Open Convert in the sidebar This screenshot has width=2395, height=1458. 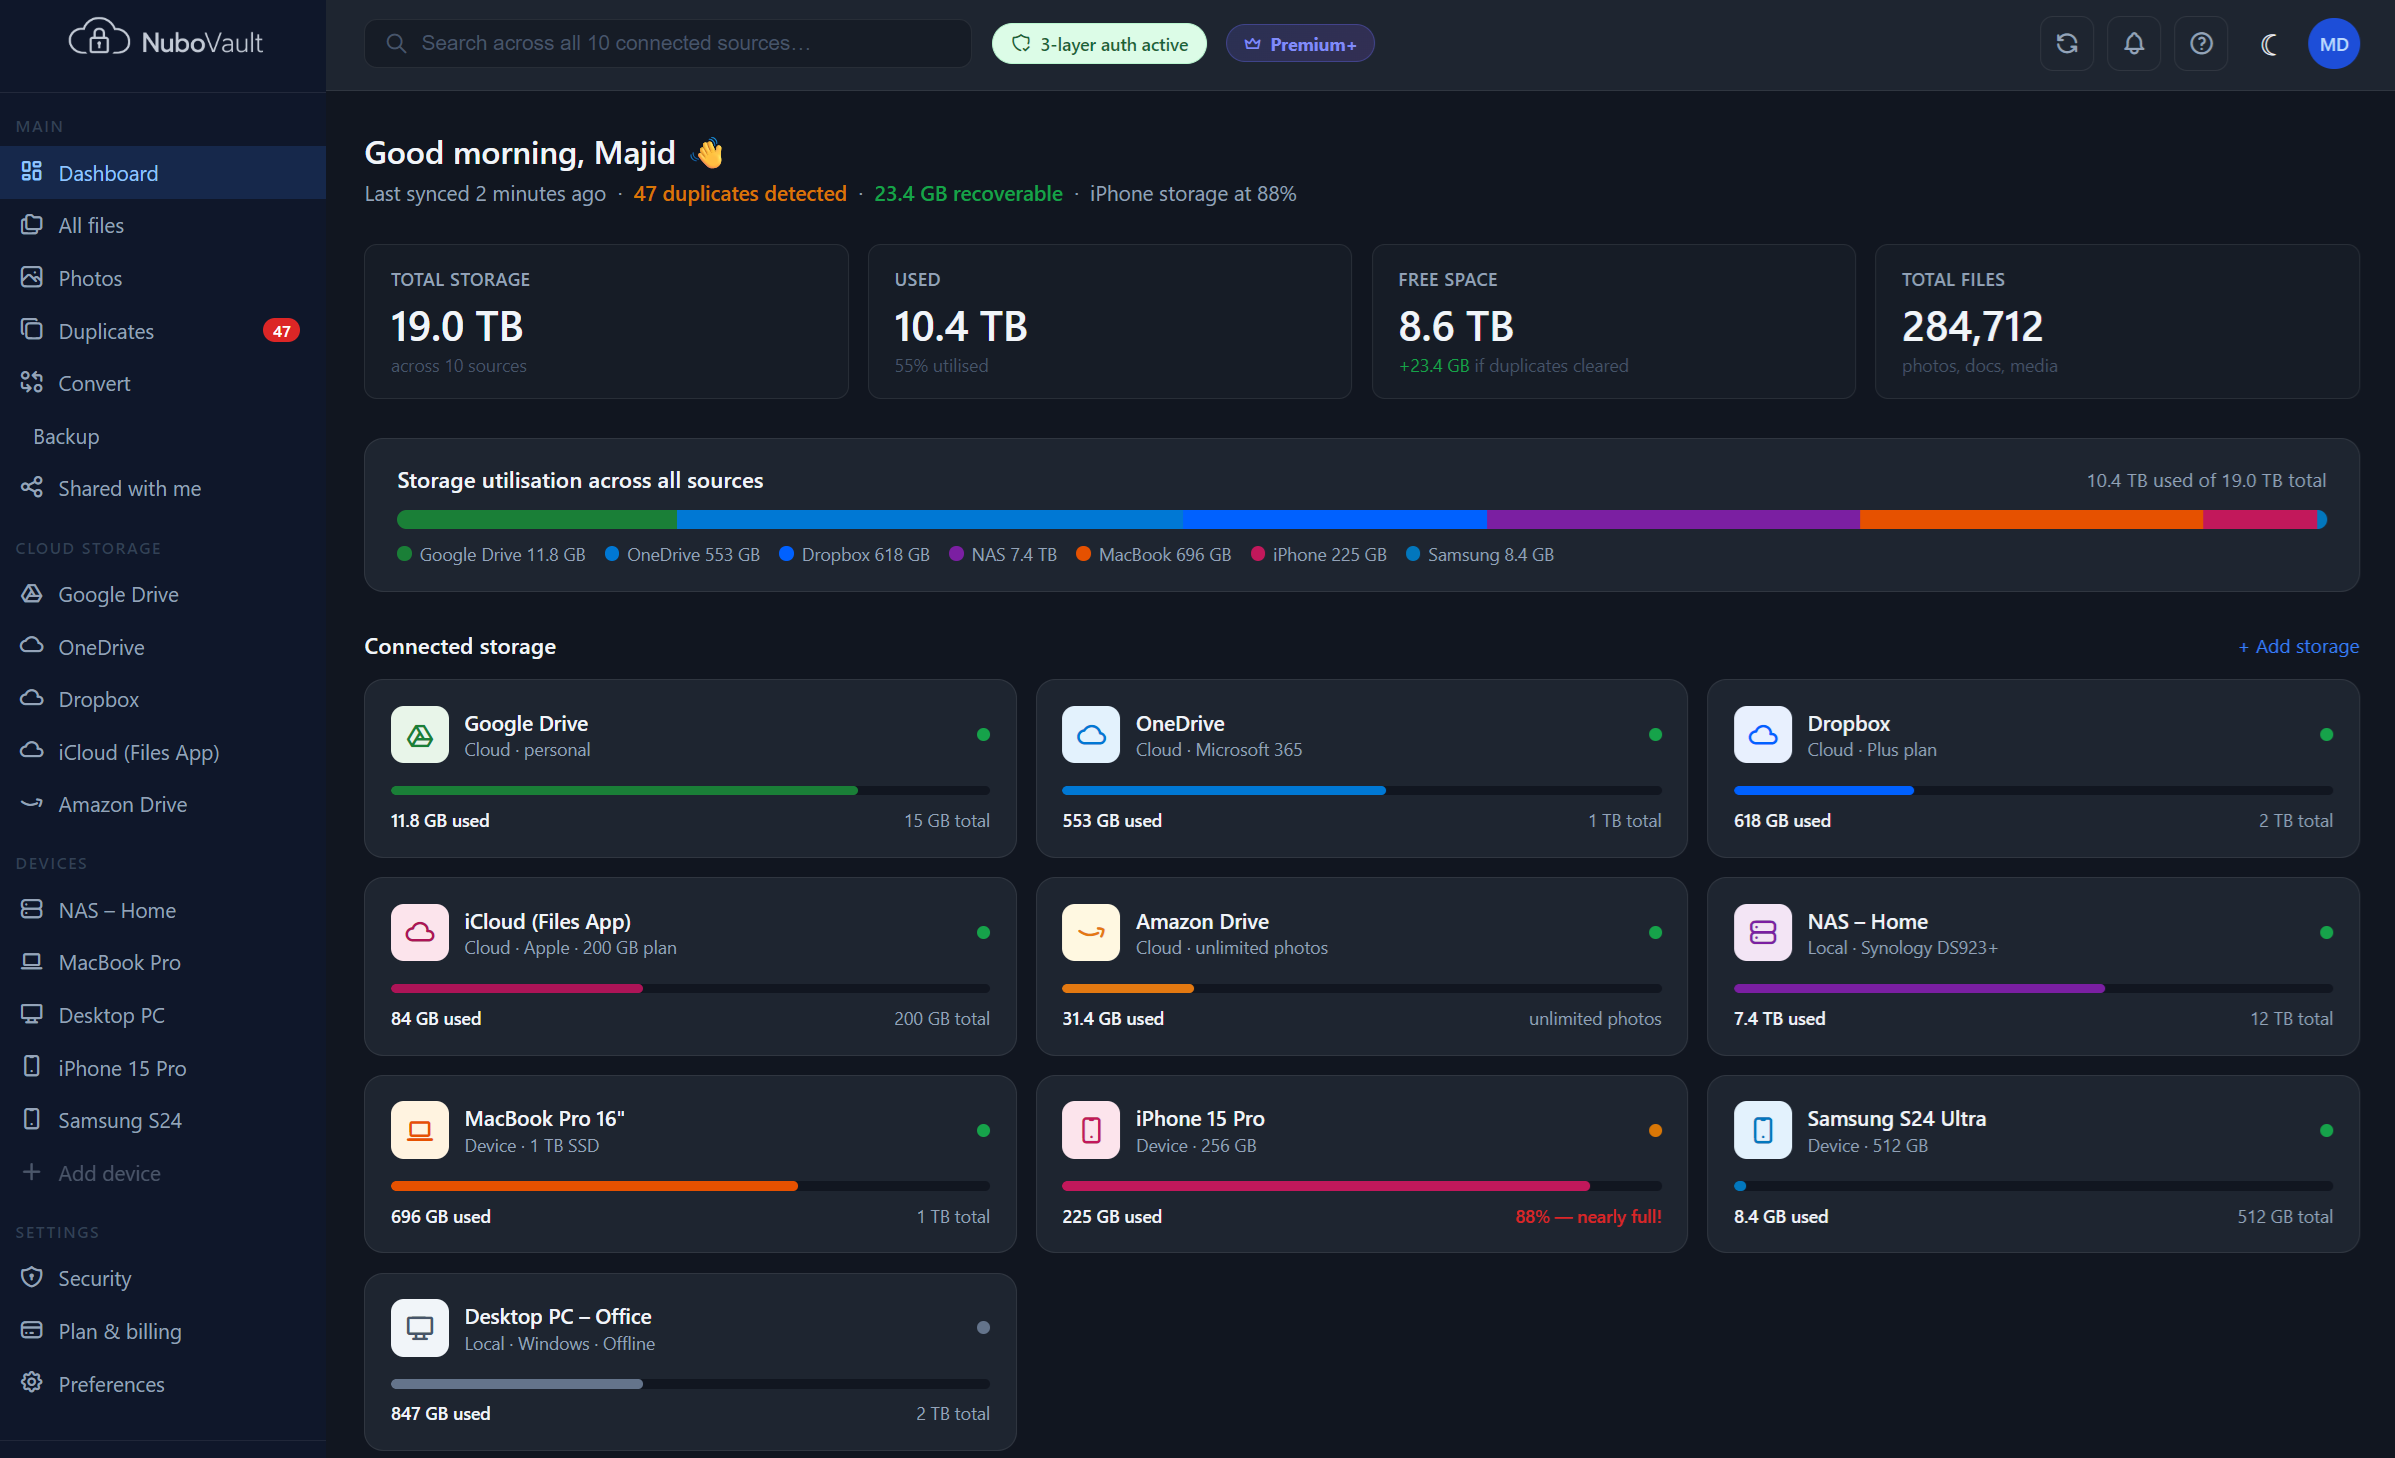click(x=163, y=383)
